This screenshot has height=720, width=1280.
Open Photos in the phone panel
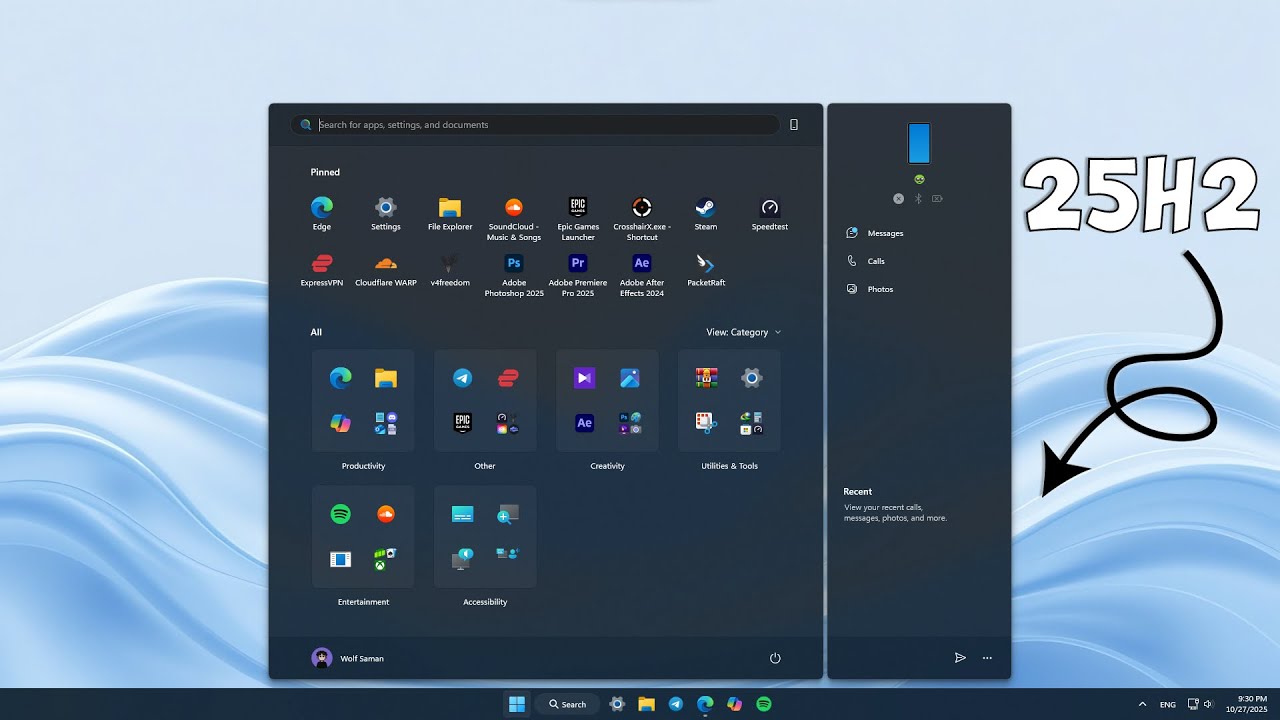point(870,289)
